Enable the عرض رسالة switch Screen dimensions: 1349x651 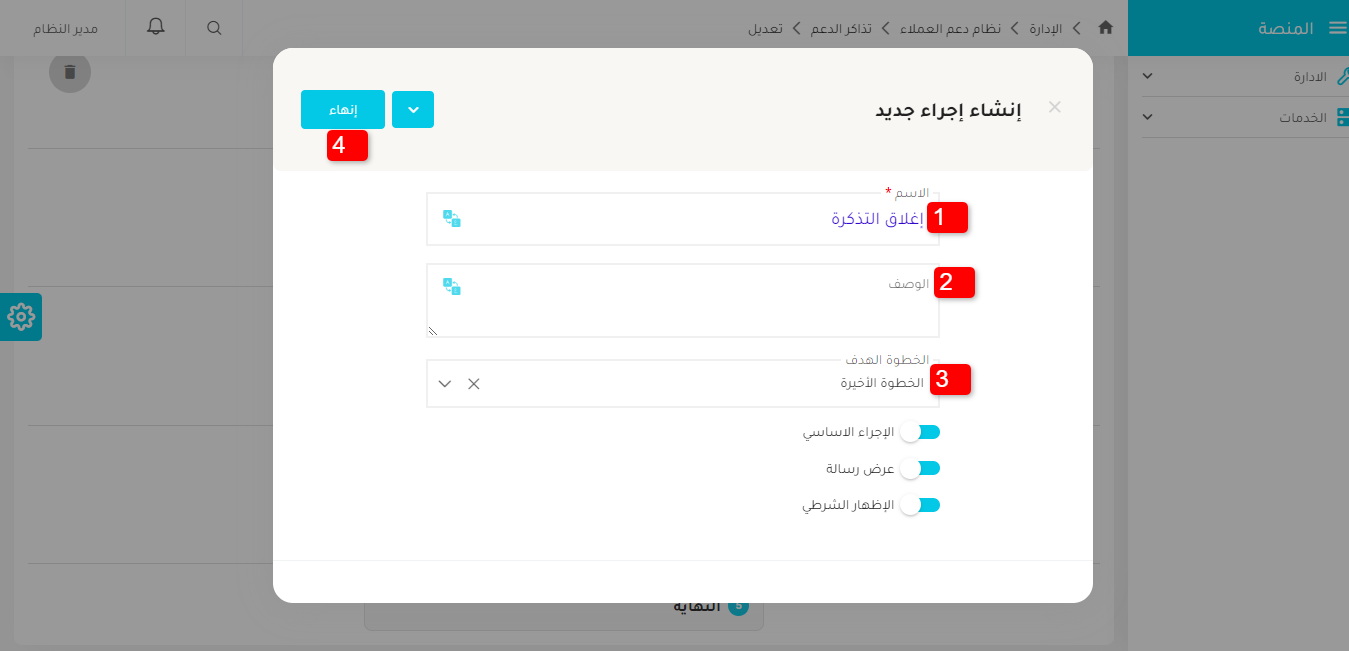pyautogui.click(x=921, y=467)
